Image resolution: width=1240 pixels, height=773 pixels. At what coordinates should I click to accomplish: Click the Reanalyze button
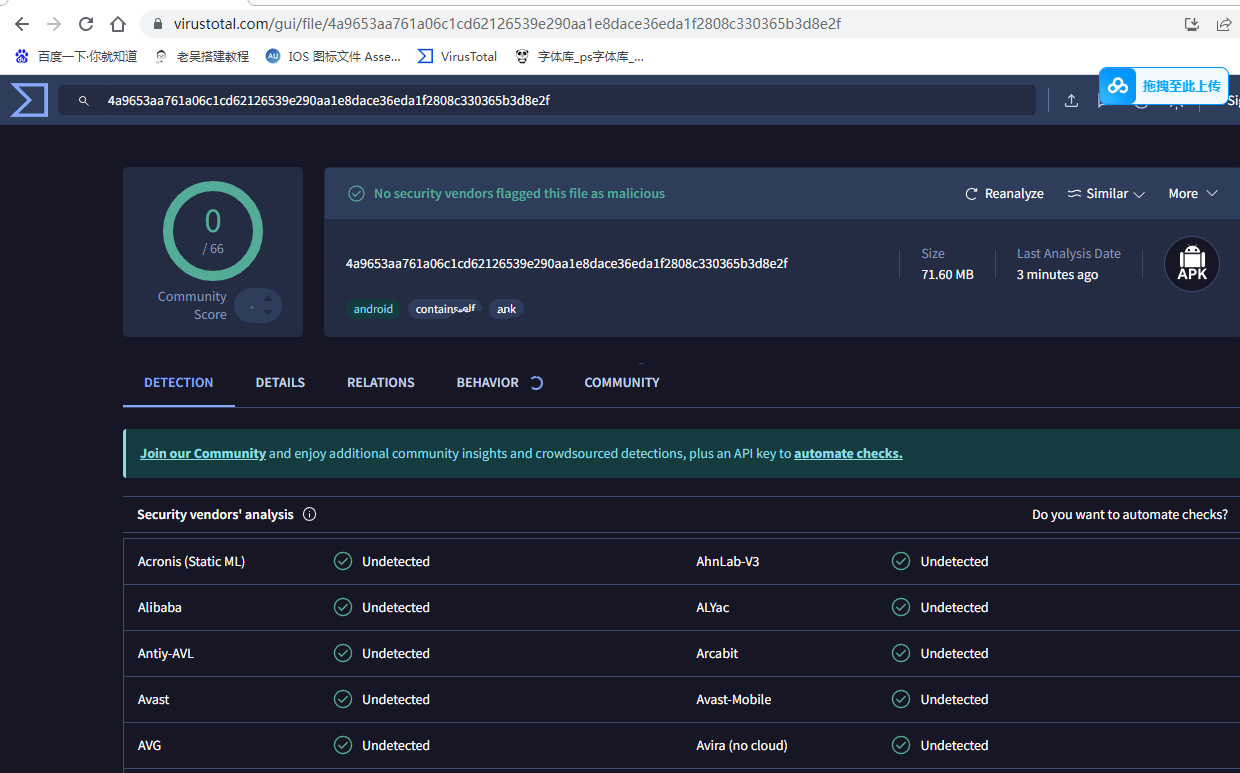[x=1004, y=194]
